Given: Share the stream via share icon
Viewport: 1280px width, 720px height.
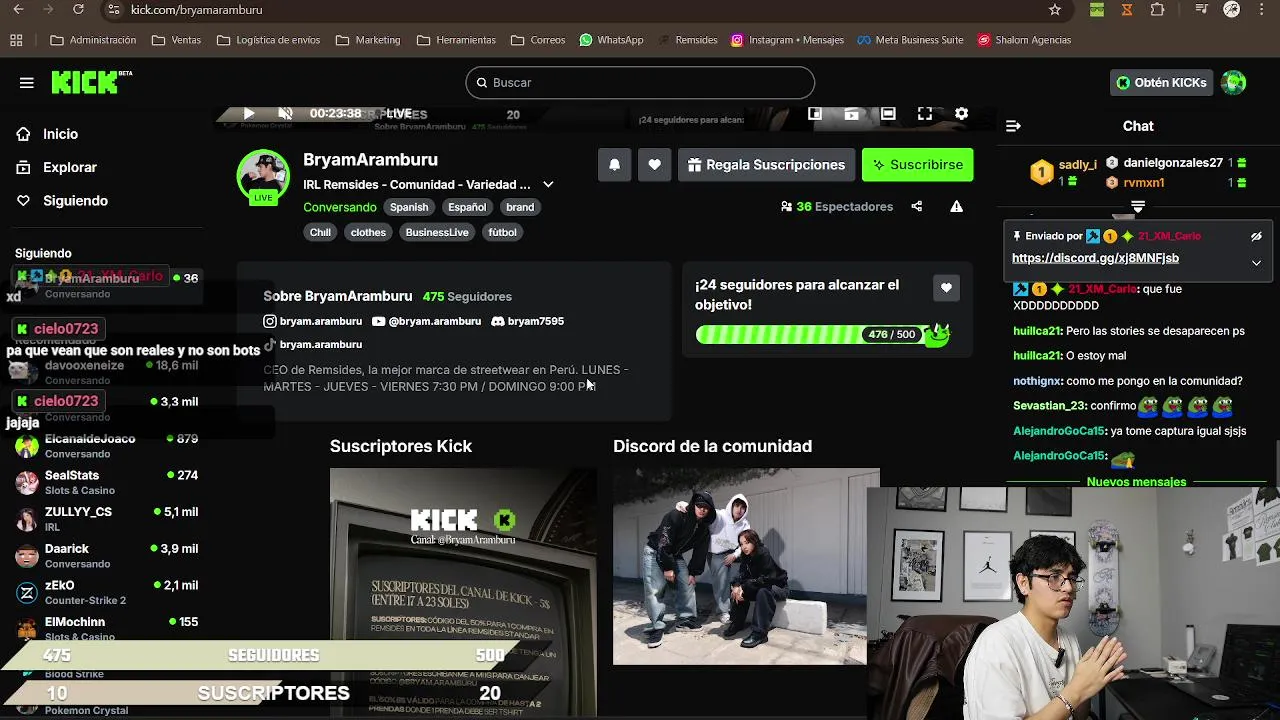Looking at the screenshot, I should point(917,207).
